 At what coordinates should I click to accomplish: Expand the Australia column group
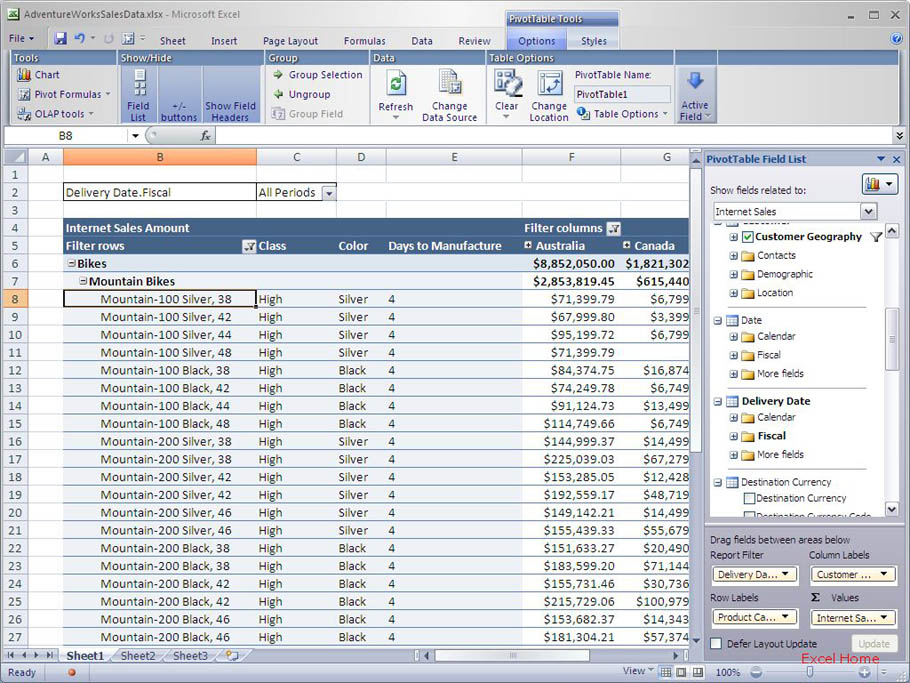pyautogui.click(x=528, y=245)
